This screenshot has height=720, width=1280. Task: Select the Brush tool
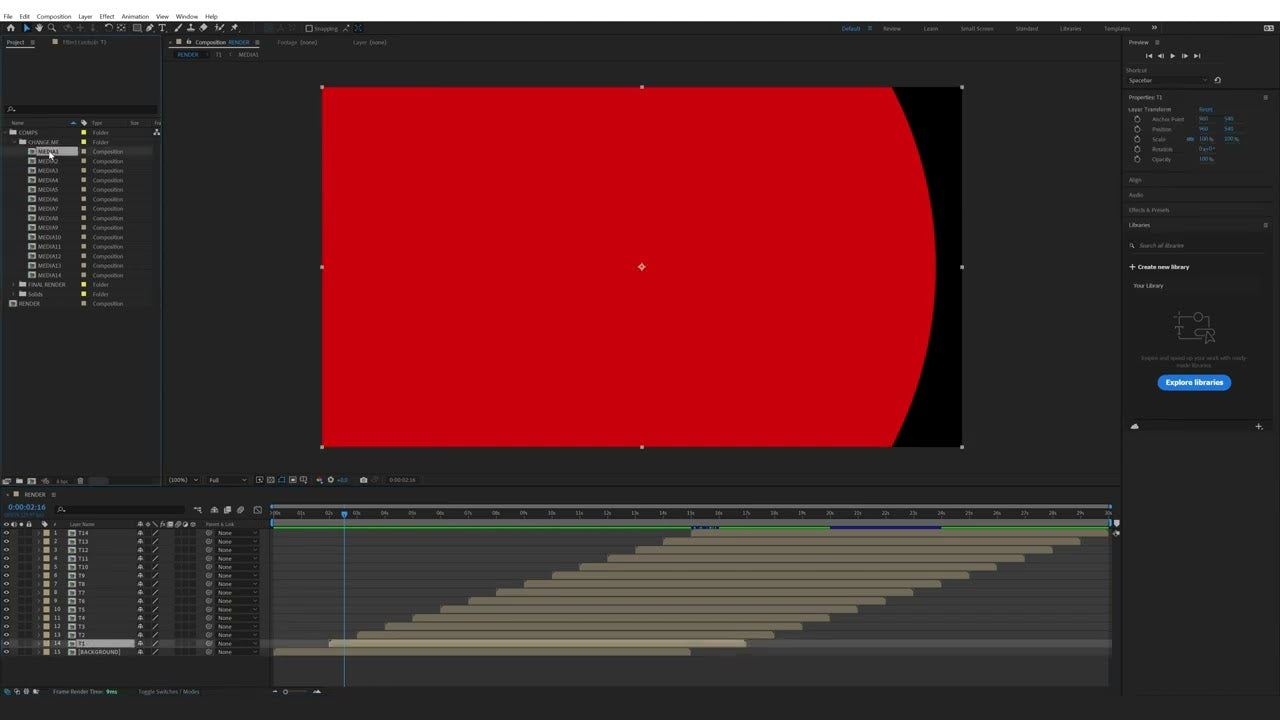[x=179, y=28]
